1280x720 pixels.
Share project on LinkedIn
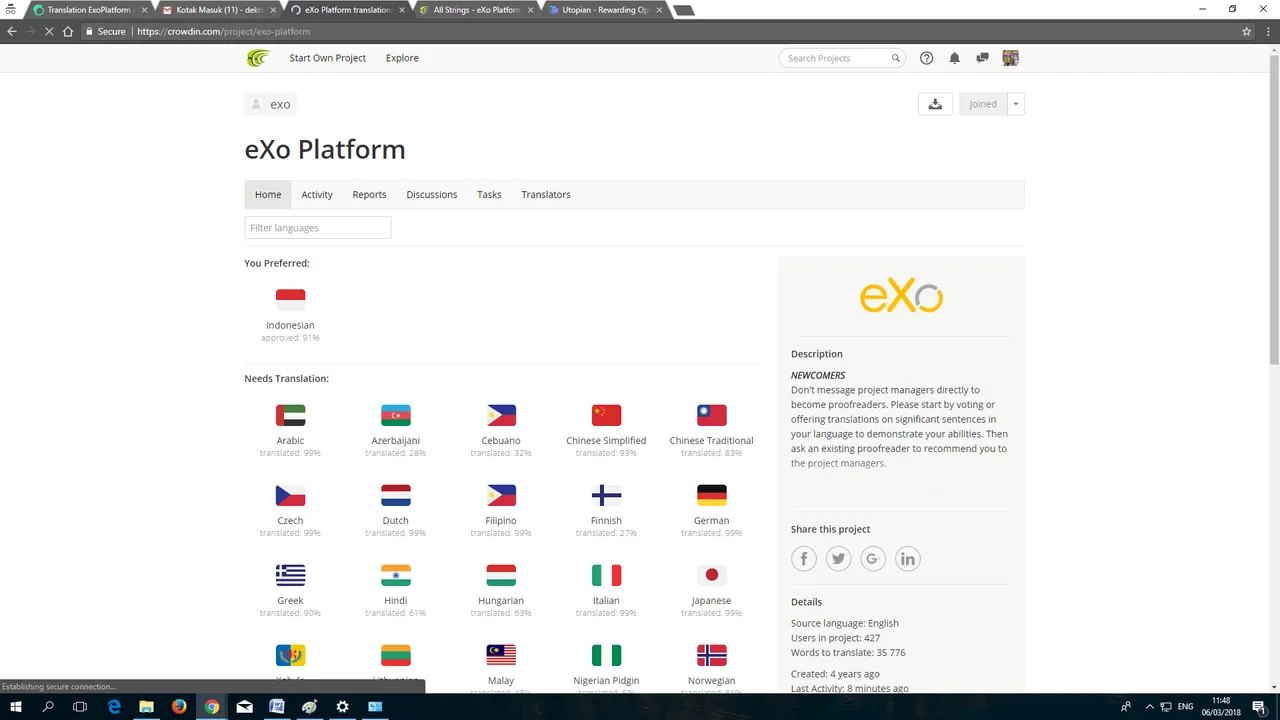[x=907, y=559]
